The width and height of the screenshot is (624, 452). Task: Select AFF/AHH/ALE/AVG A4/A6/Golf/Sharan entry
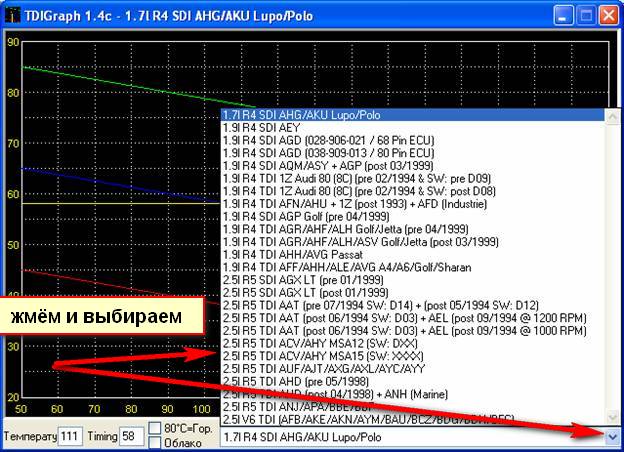412,267
